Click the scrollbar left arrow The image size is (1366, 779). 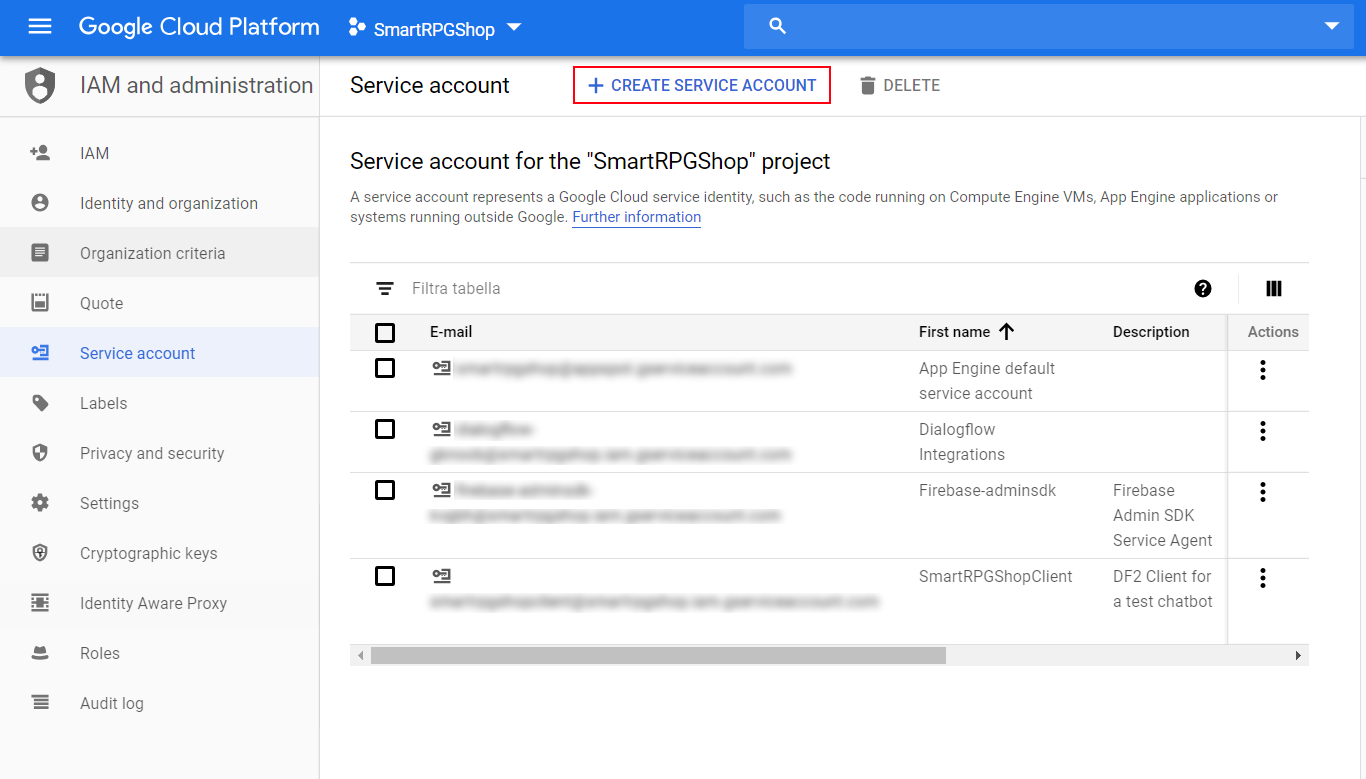click(360, 655)
